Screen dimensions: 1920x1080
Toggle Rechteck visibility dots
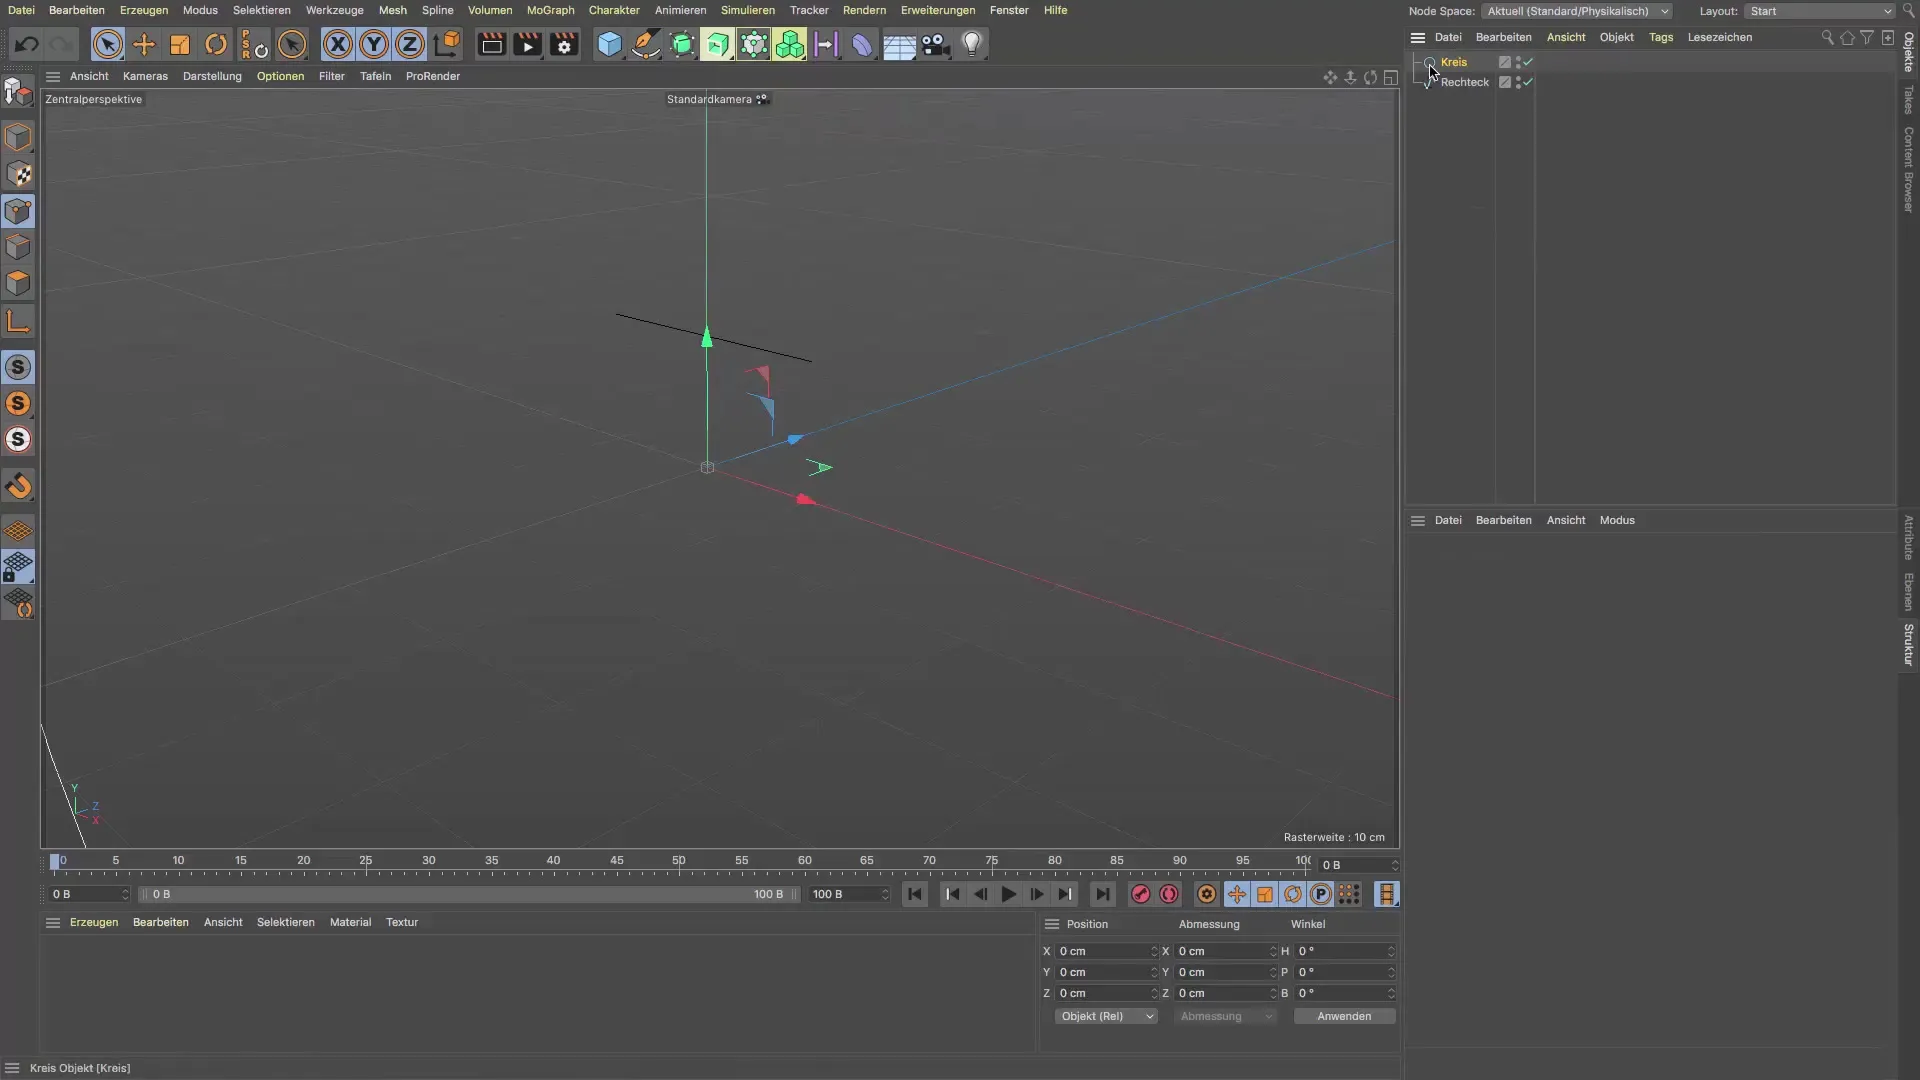point(1518,82)
